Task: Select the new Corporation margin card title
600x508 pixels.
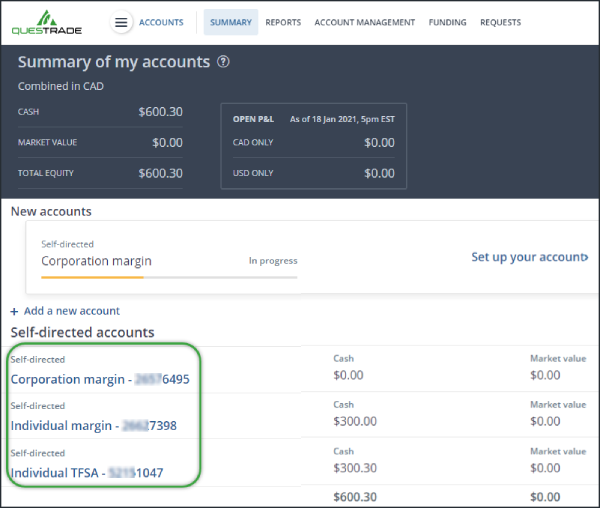Action: 96,261
